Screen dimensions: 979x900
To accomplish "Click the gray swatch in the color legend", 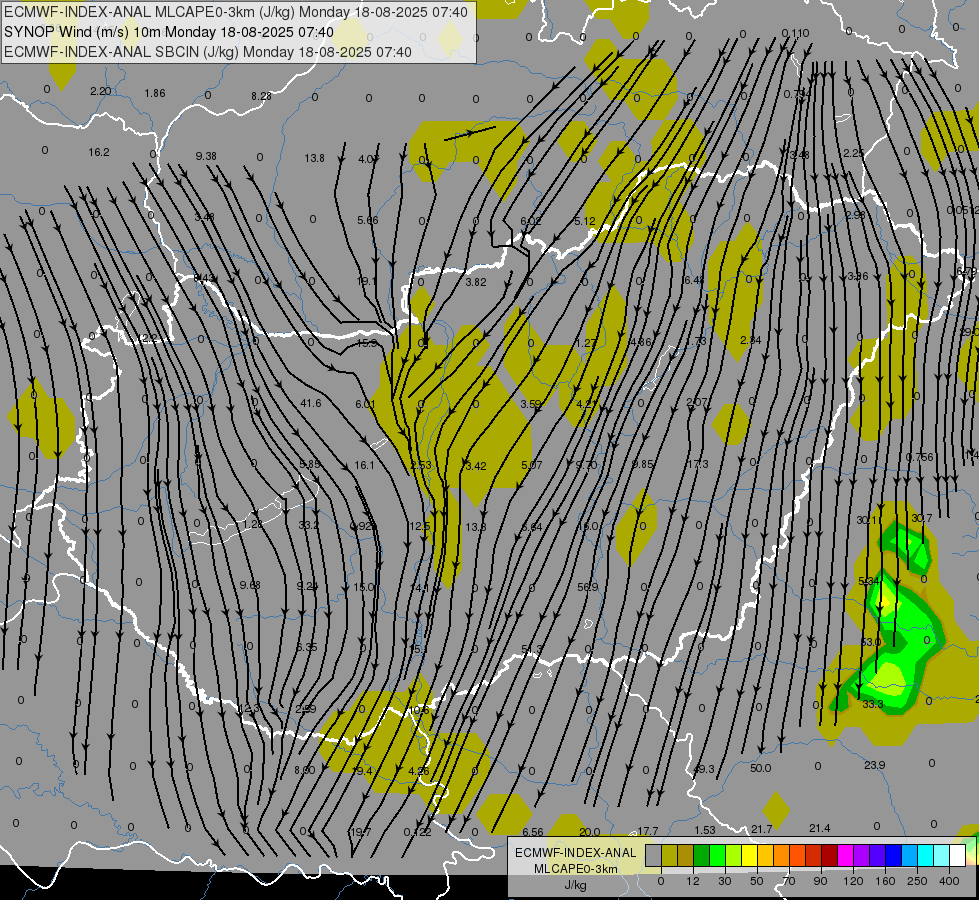I will click(x=653, y=855).
